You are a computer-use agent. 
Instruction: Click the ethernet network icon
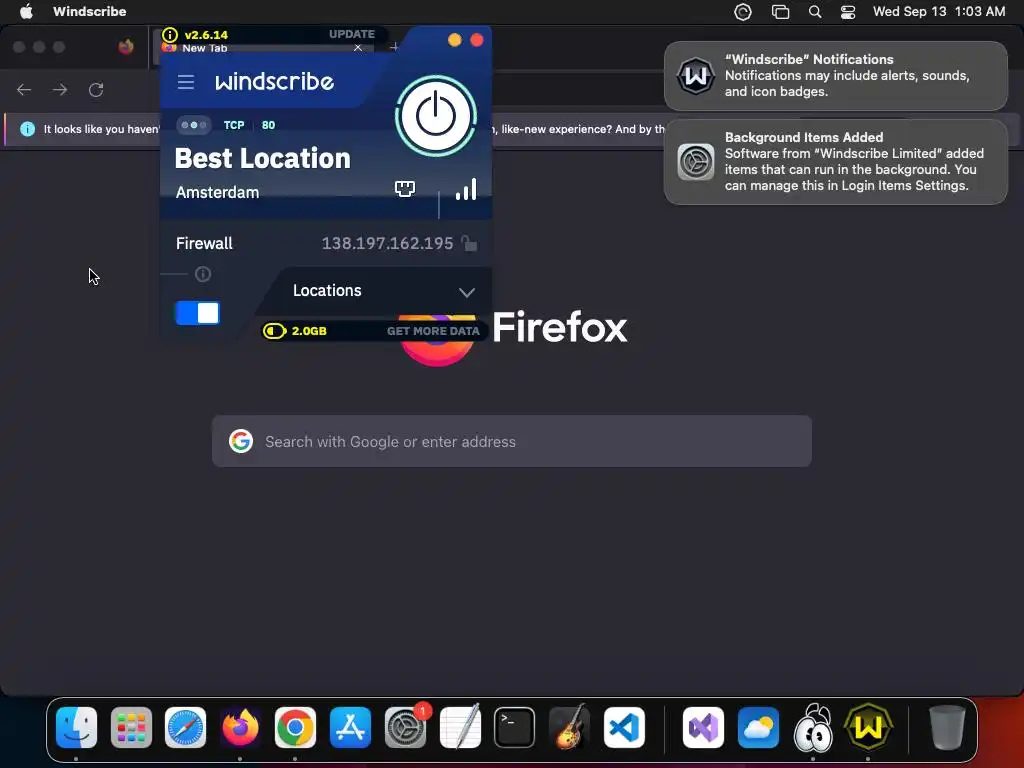tap(405, 189)
